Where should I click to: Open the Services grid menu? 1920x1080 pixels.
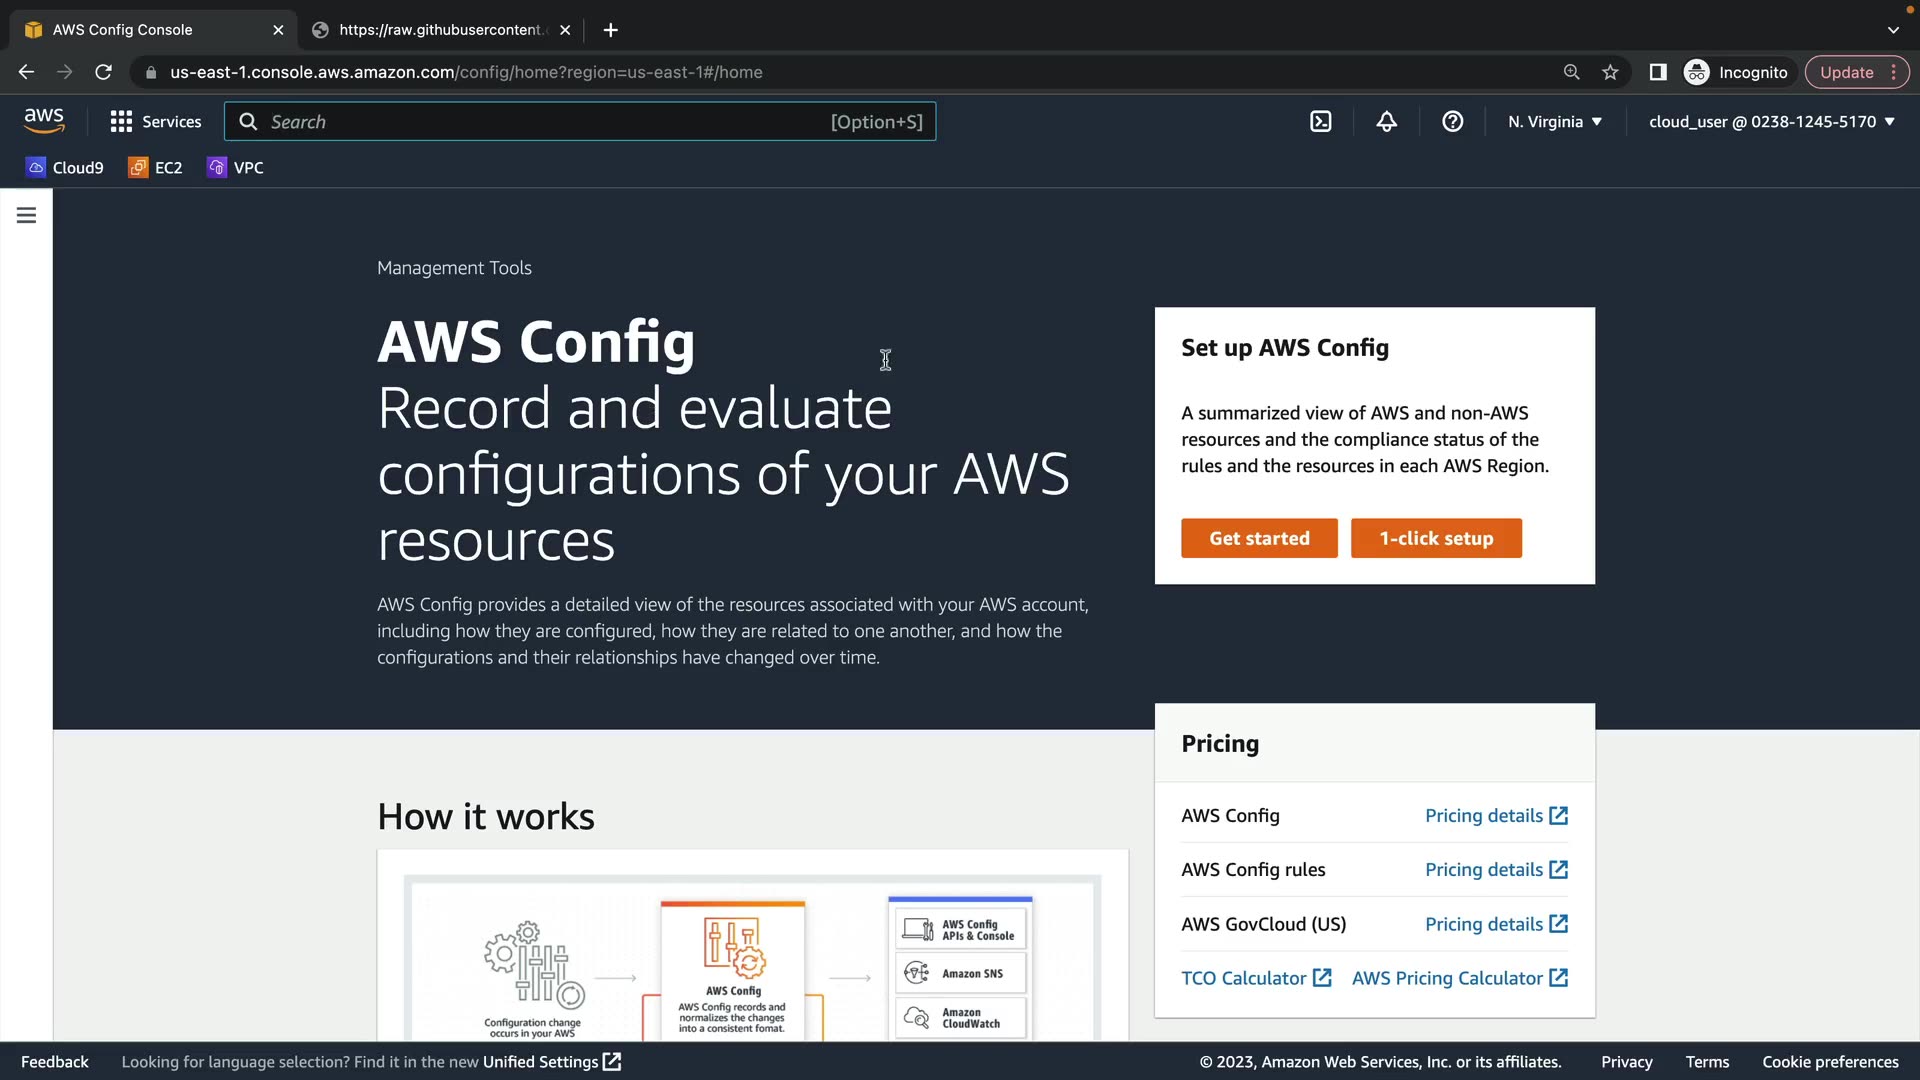tap(155, 122)
